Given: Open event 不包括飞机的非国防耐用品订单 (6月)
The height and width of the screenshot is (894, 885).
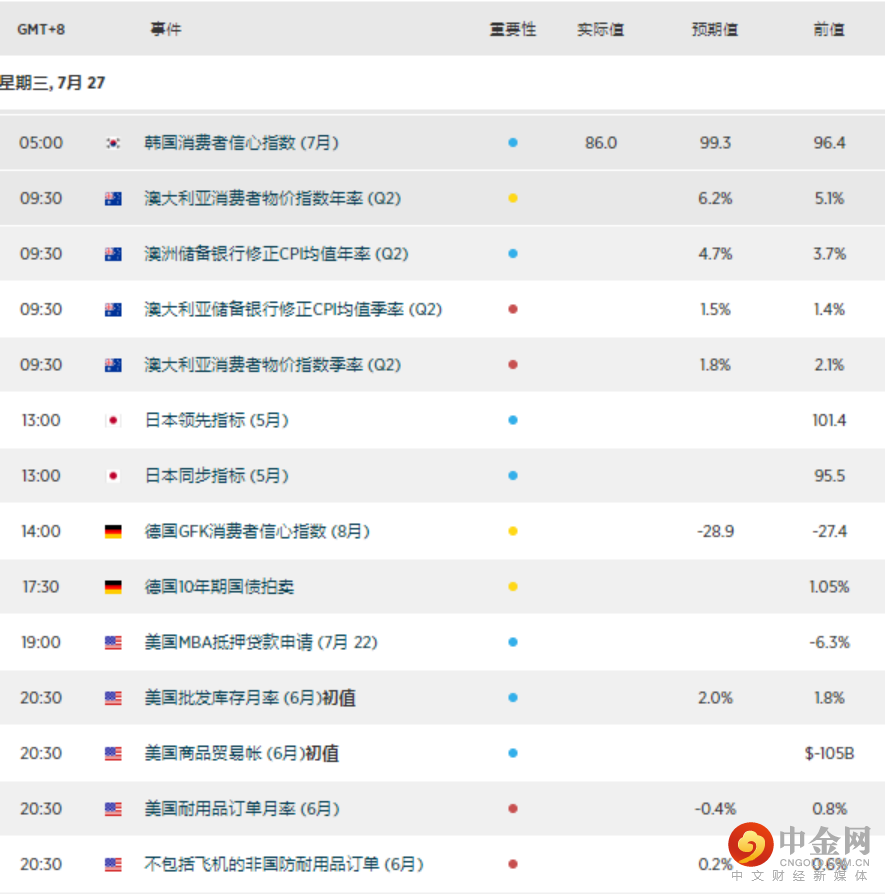Looking at the screenshot, I should (x=284, y=864).
